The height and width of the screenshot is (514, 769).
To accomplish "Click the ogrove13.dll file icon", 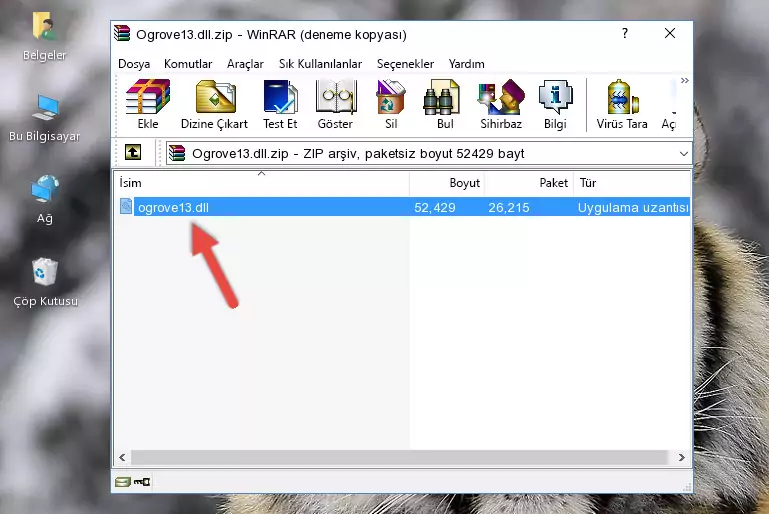I will 126,206.
